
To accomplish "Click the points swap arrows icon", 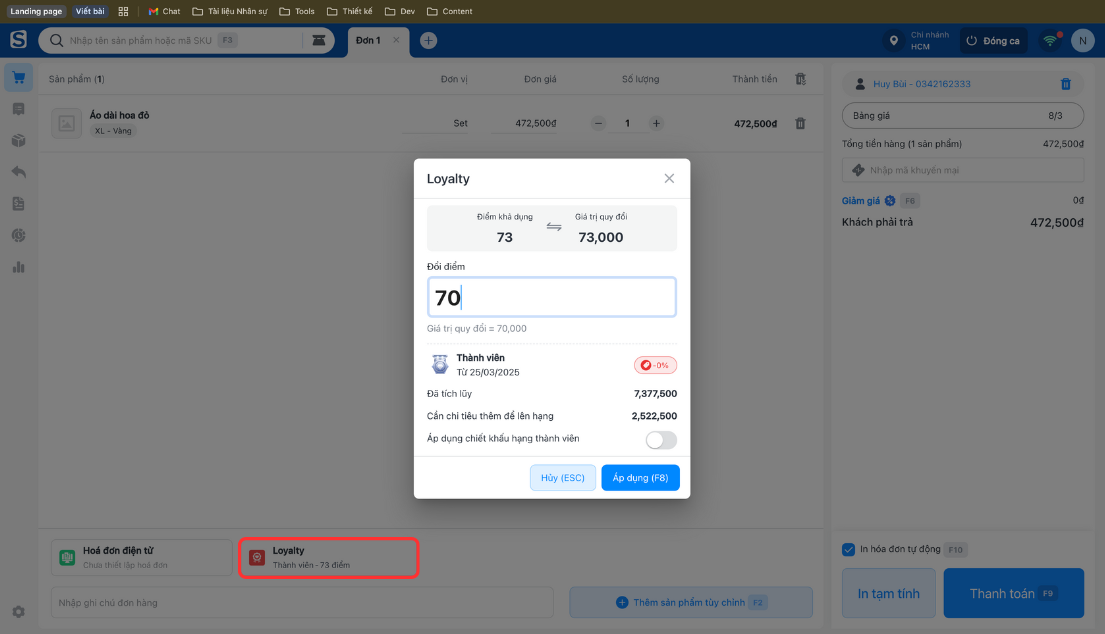I will click(x=554, y=227).
